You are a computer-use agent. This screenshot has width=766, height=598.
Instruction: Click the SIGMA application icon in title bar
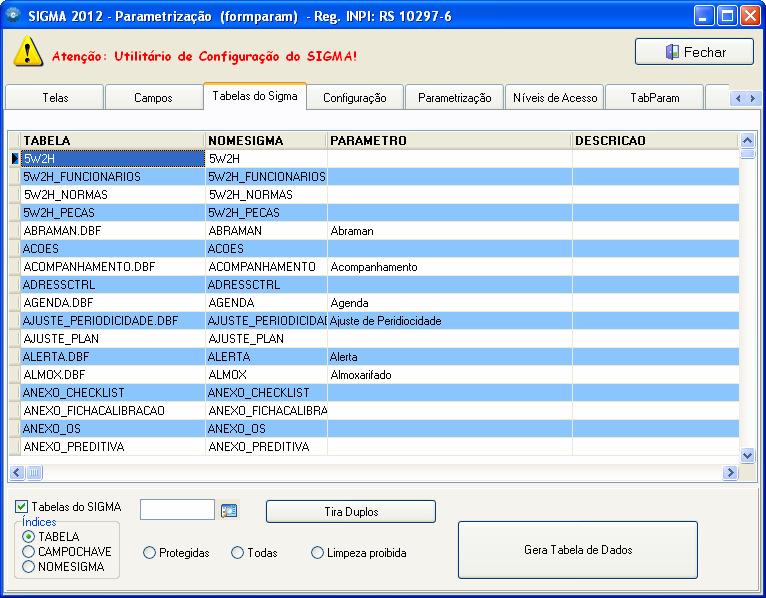click(x=13, y=15)
